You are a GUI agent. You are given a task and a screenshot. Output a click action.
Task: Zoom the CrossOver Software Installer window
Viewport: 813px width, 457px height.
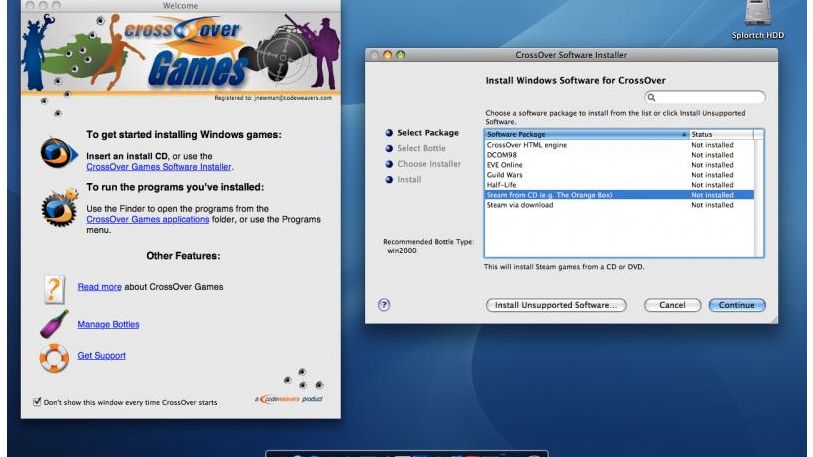[400, 54]
